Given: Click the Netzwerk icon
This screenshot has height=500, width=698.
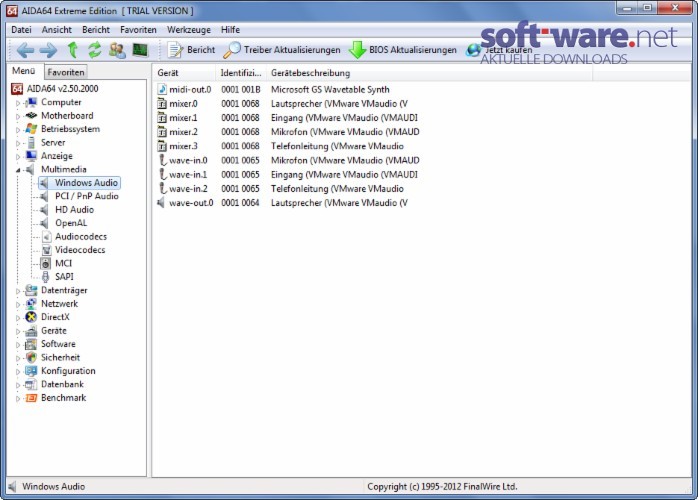Looking at the screenshot, I should click(x=31, y=304).
